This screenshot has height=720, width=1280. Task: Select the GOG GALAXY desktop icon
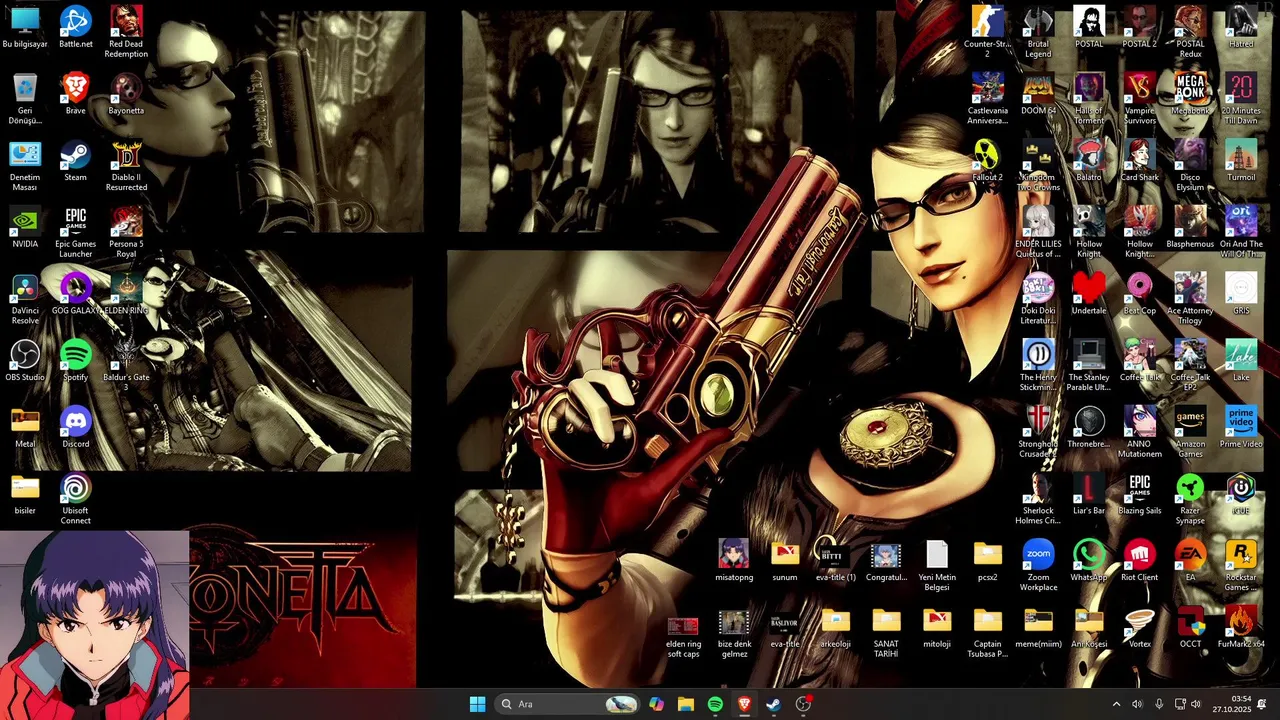[x=75, y=295]
